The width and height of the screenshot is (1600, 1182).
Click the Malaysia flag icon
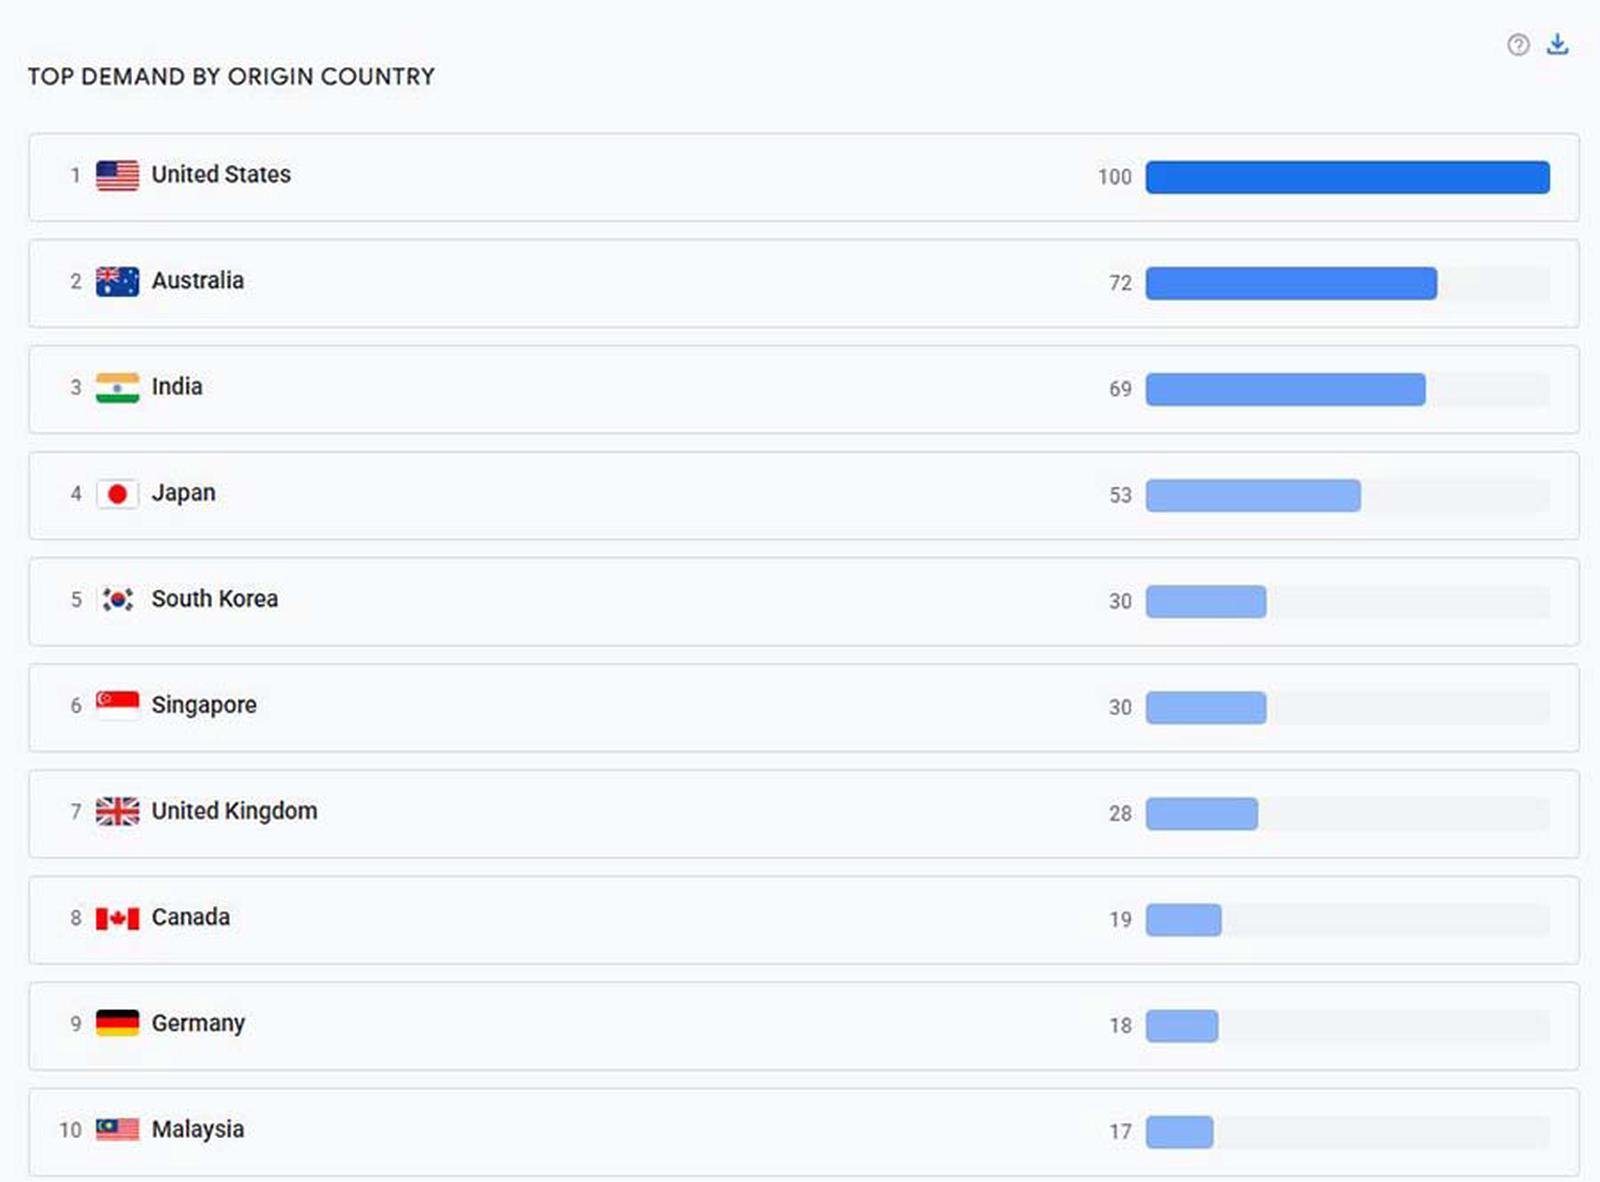click(x=117, y=1130)
